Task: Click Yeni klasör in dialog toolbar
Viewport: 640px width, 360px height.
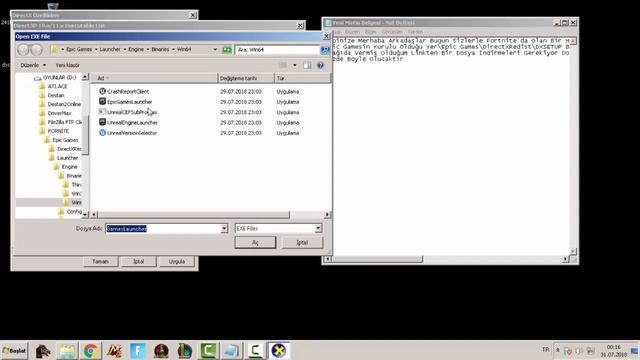Action: click(x=67, y=65)
